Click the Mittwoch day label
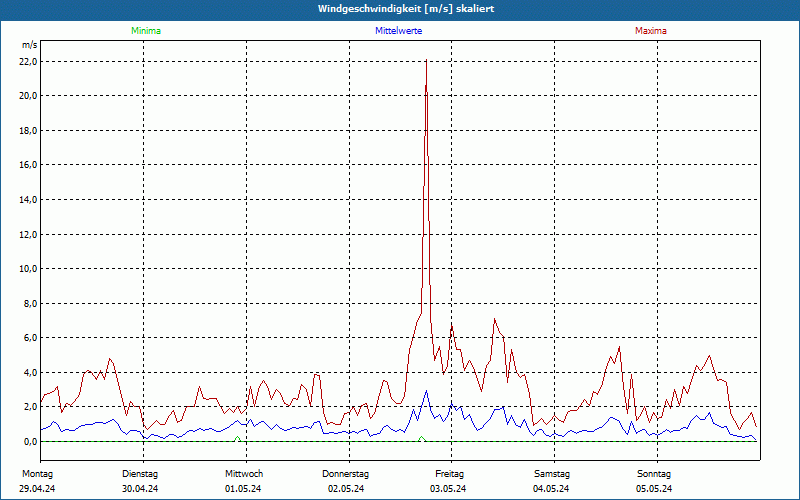 [x=244, y=474]
